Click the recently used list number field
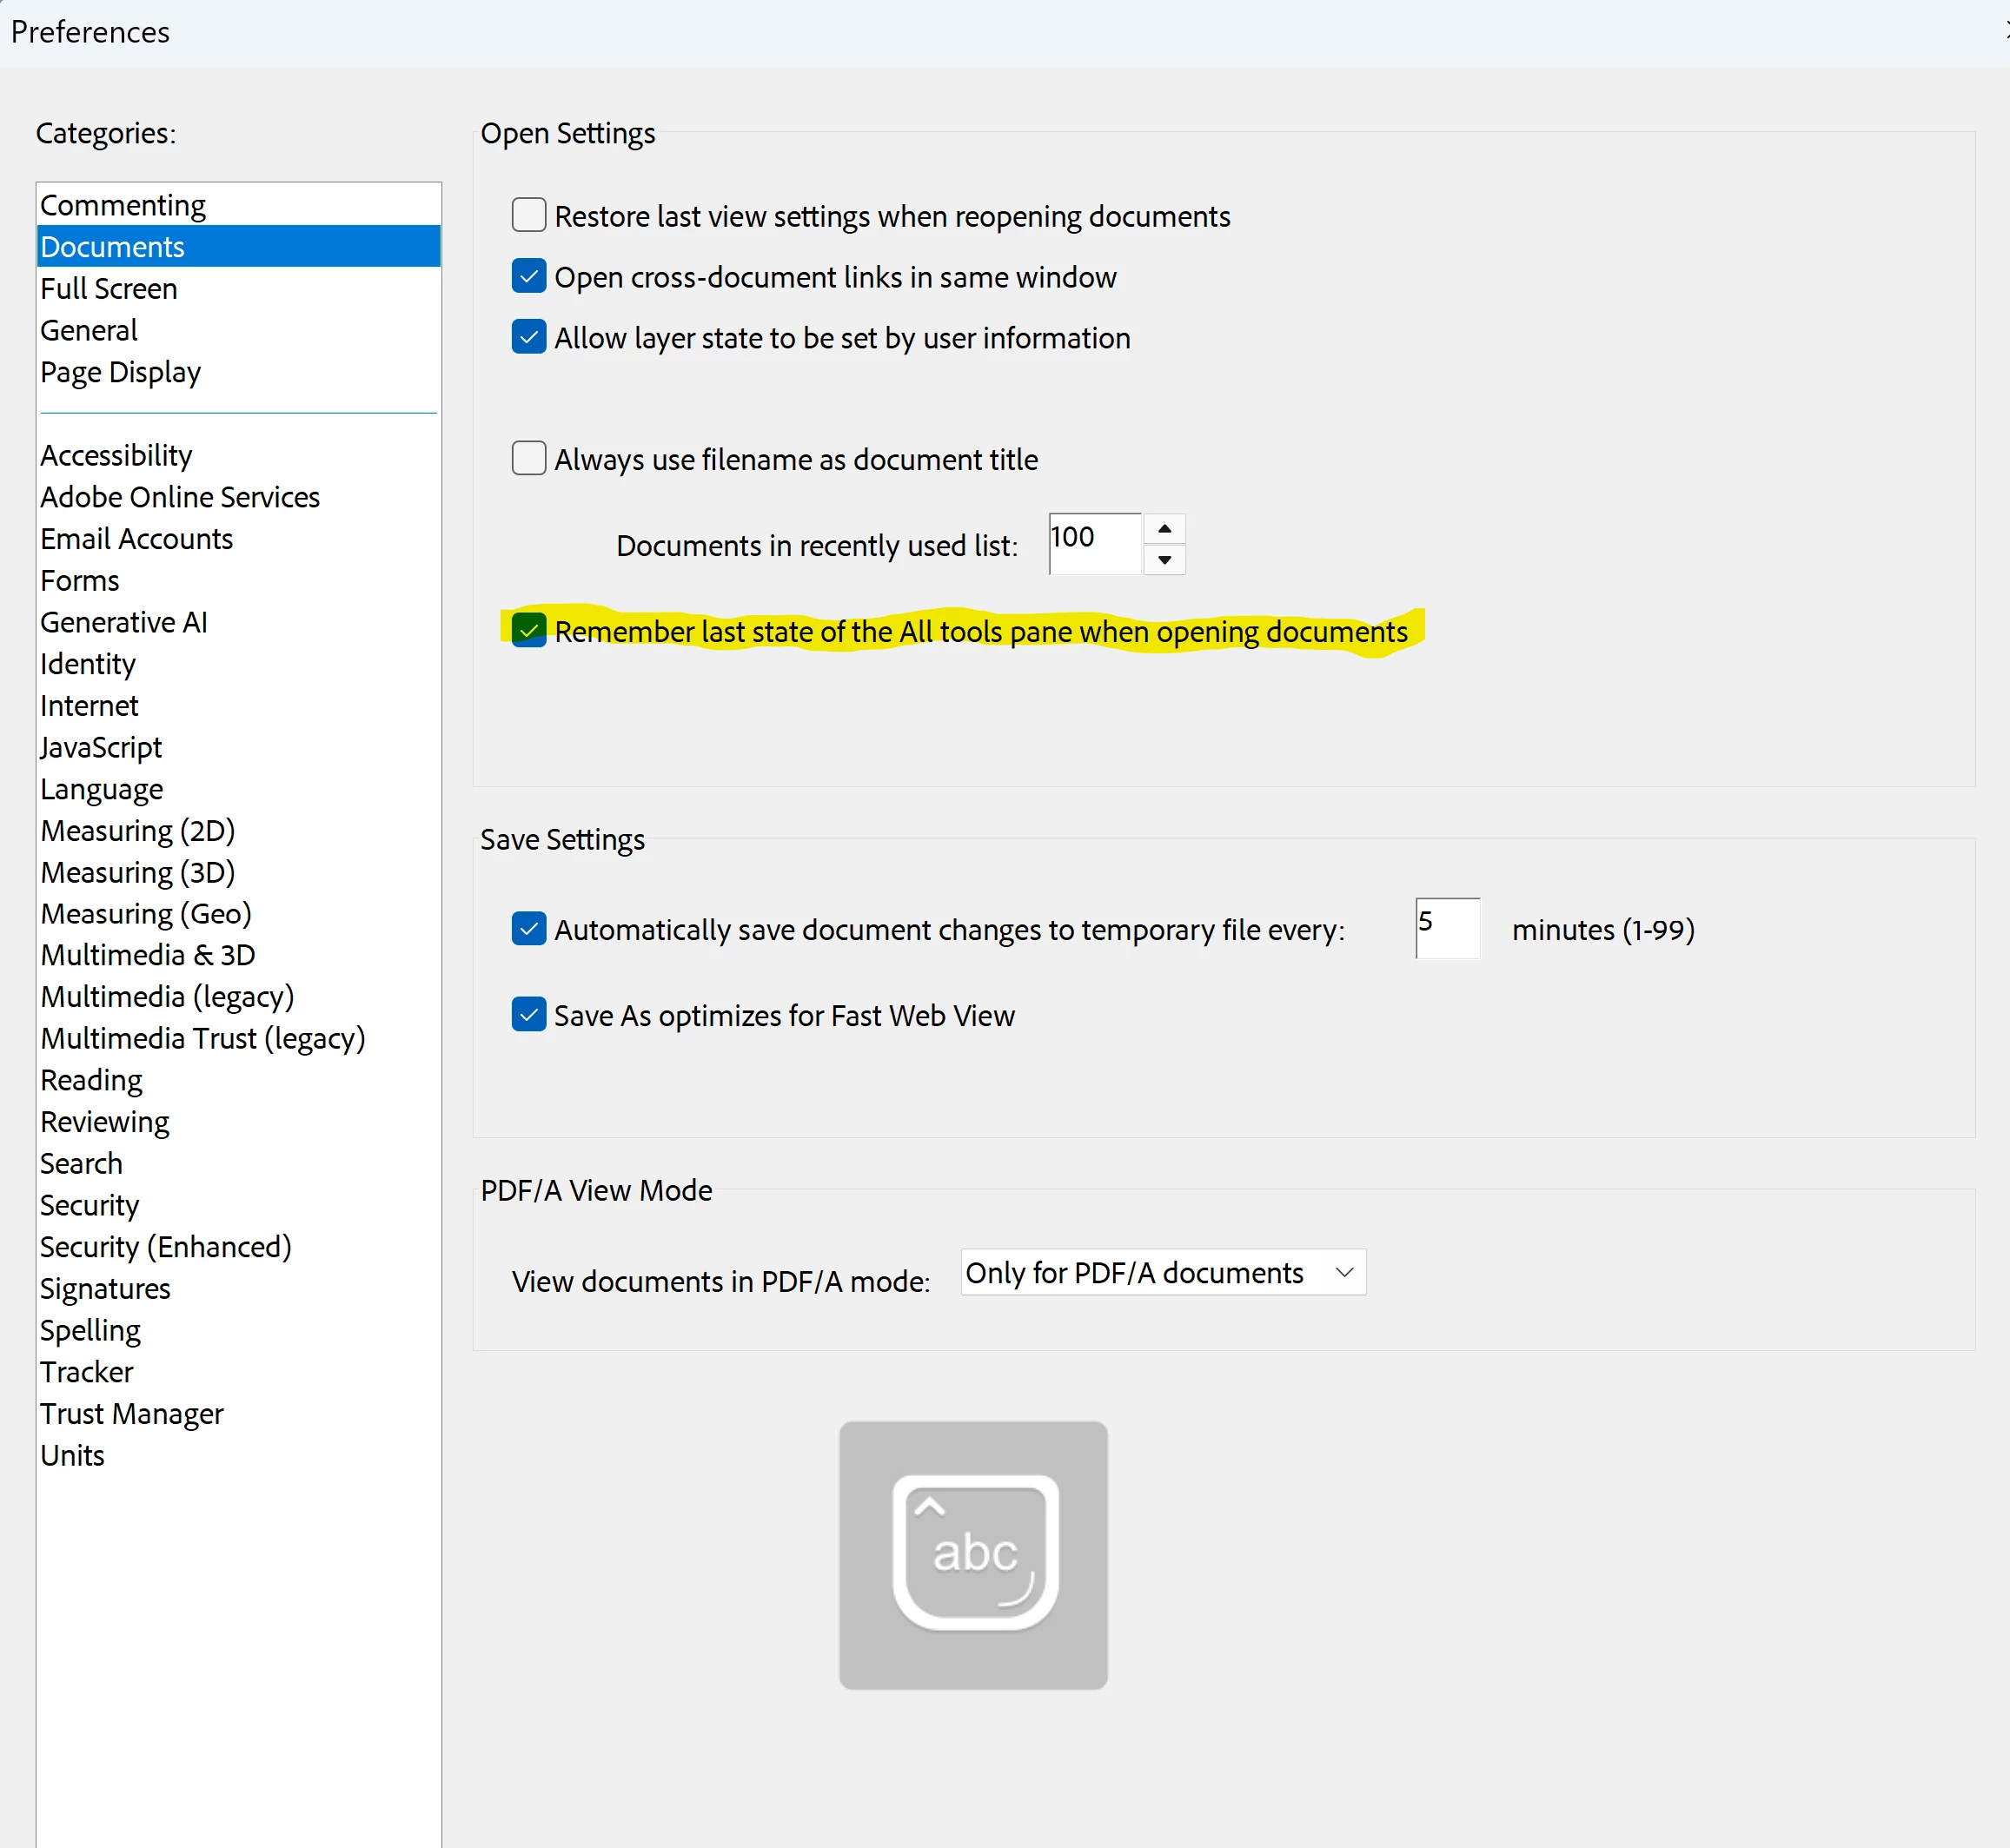The image size is (2010, 1848). (1094, 544)
